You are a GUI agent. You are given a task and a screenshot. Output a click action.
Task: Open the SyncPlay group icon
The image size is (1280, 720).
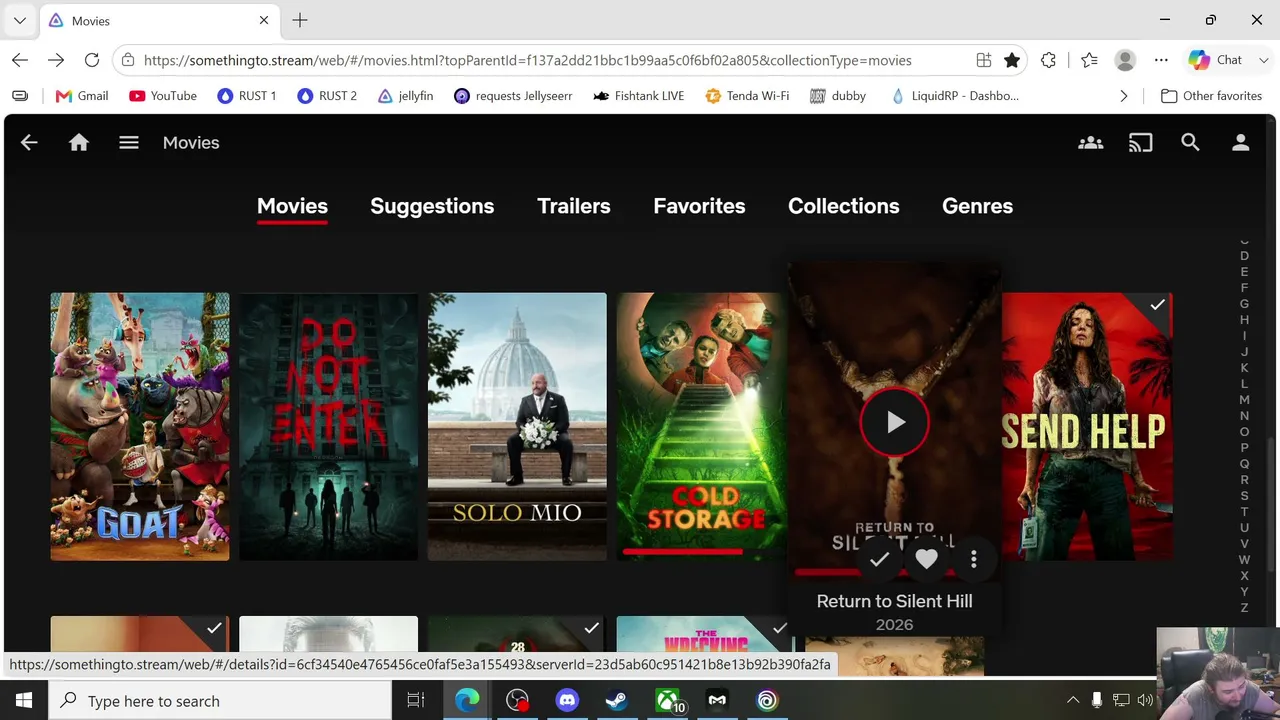pos(1091,143)
